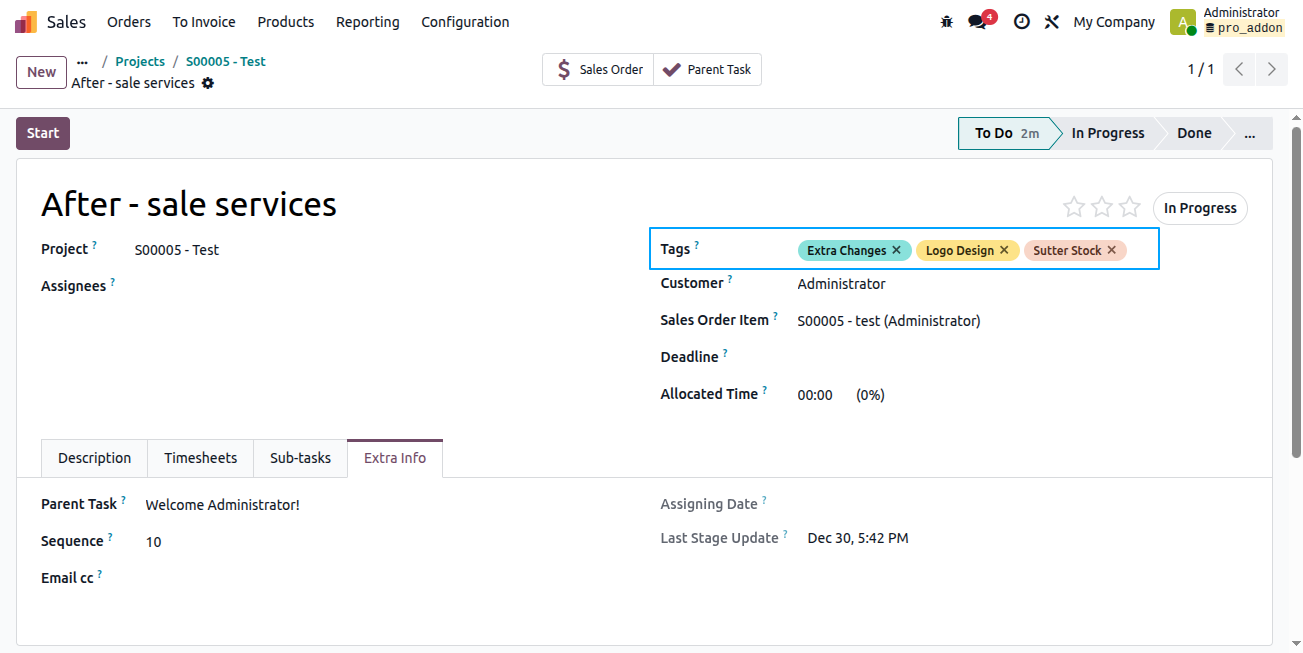Click the Sales app logo icon
The width and height of the screenshot is (1303, 653).
pyautogui.click(x=26, y=22)
